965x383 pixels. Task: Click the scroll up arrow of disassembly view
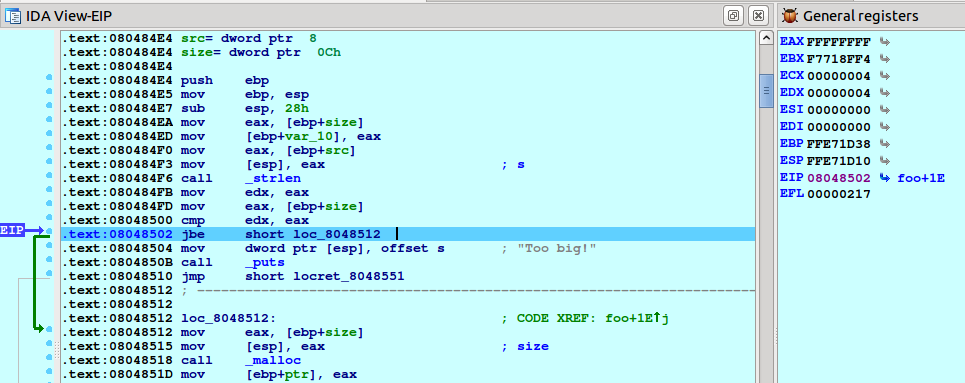(766, 38)
